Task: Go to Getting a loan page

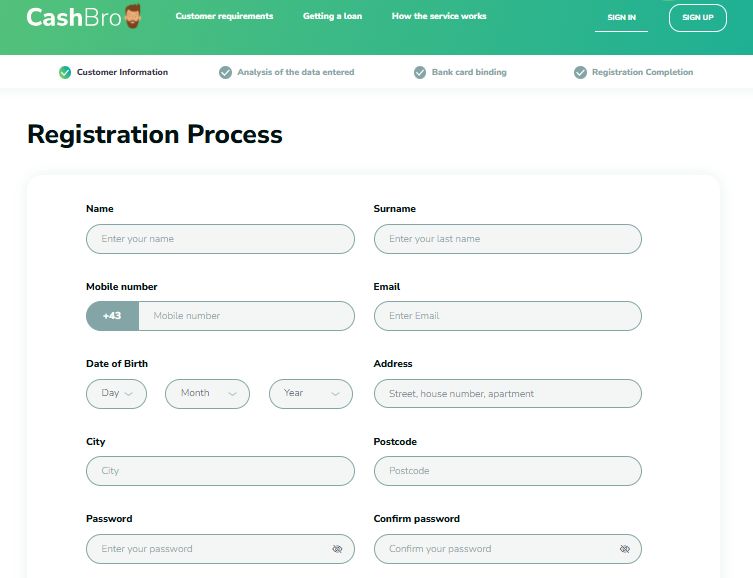Action: point(332,17)
